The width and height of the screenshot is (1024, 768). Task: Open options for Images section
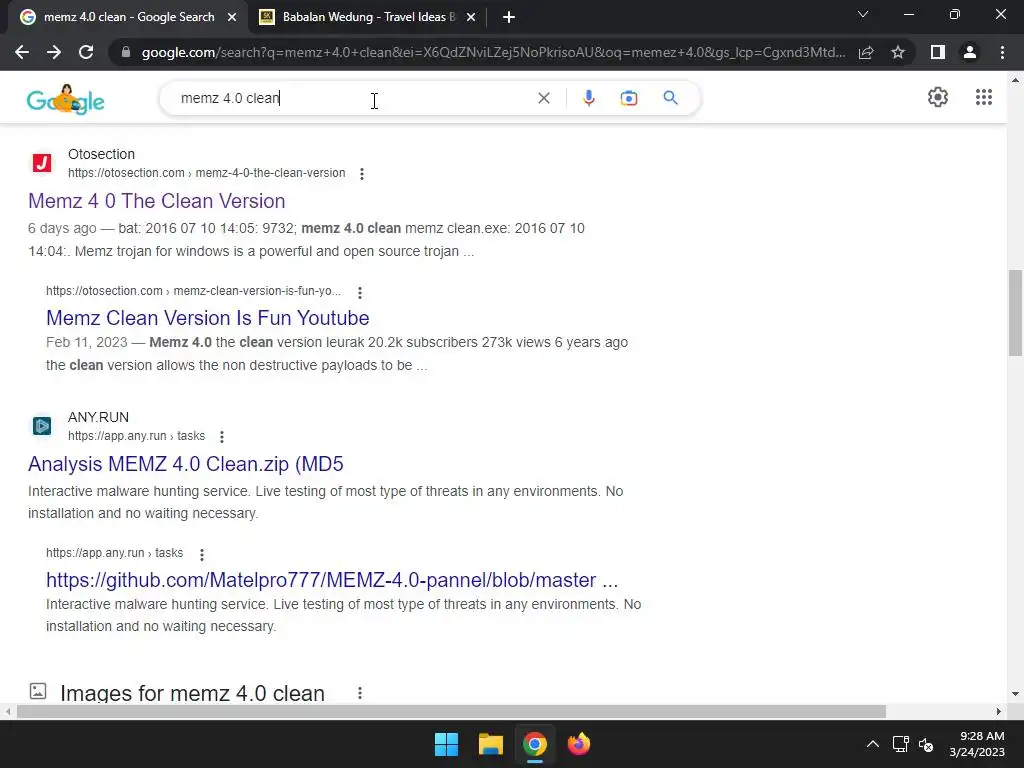(x=360, y=693)
